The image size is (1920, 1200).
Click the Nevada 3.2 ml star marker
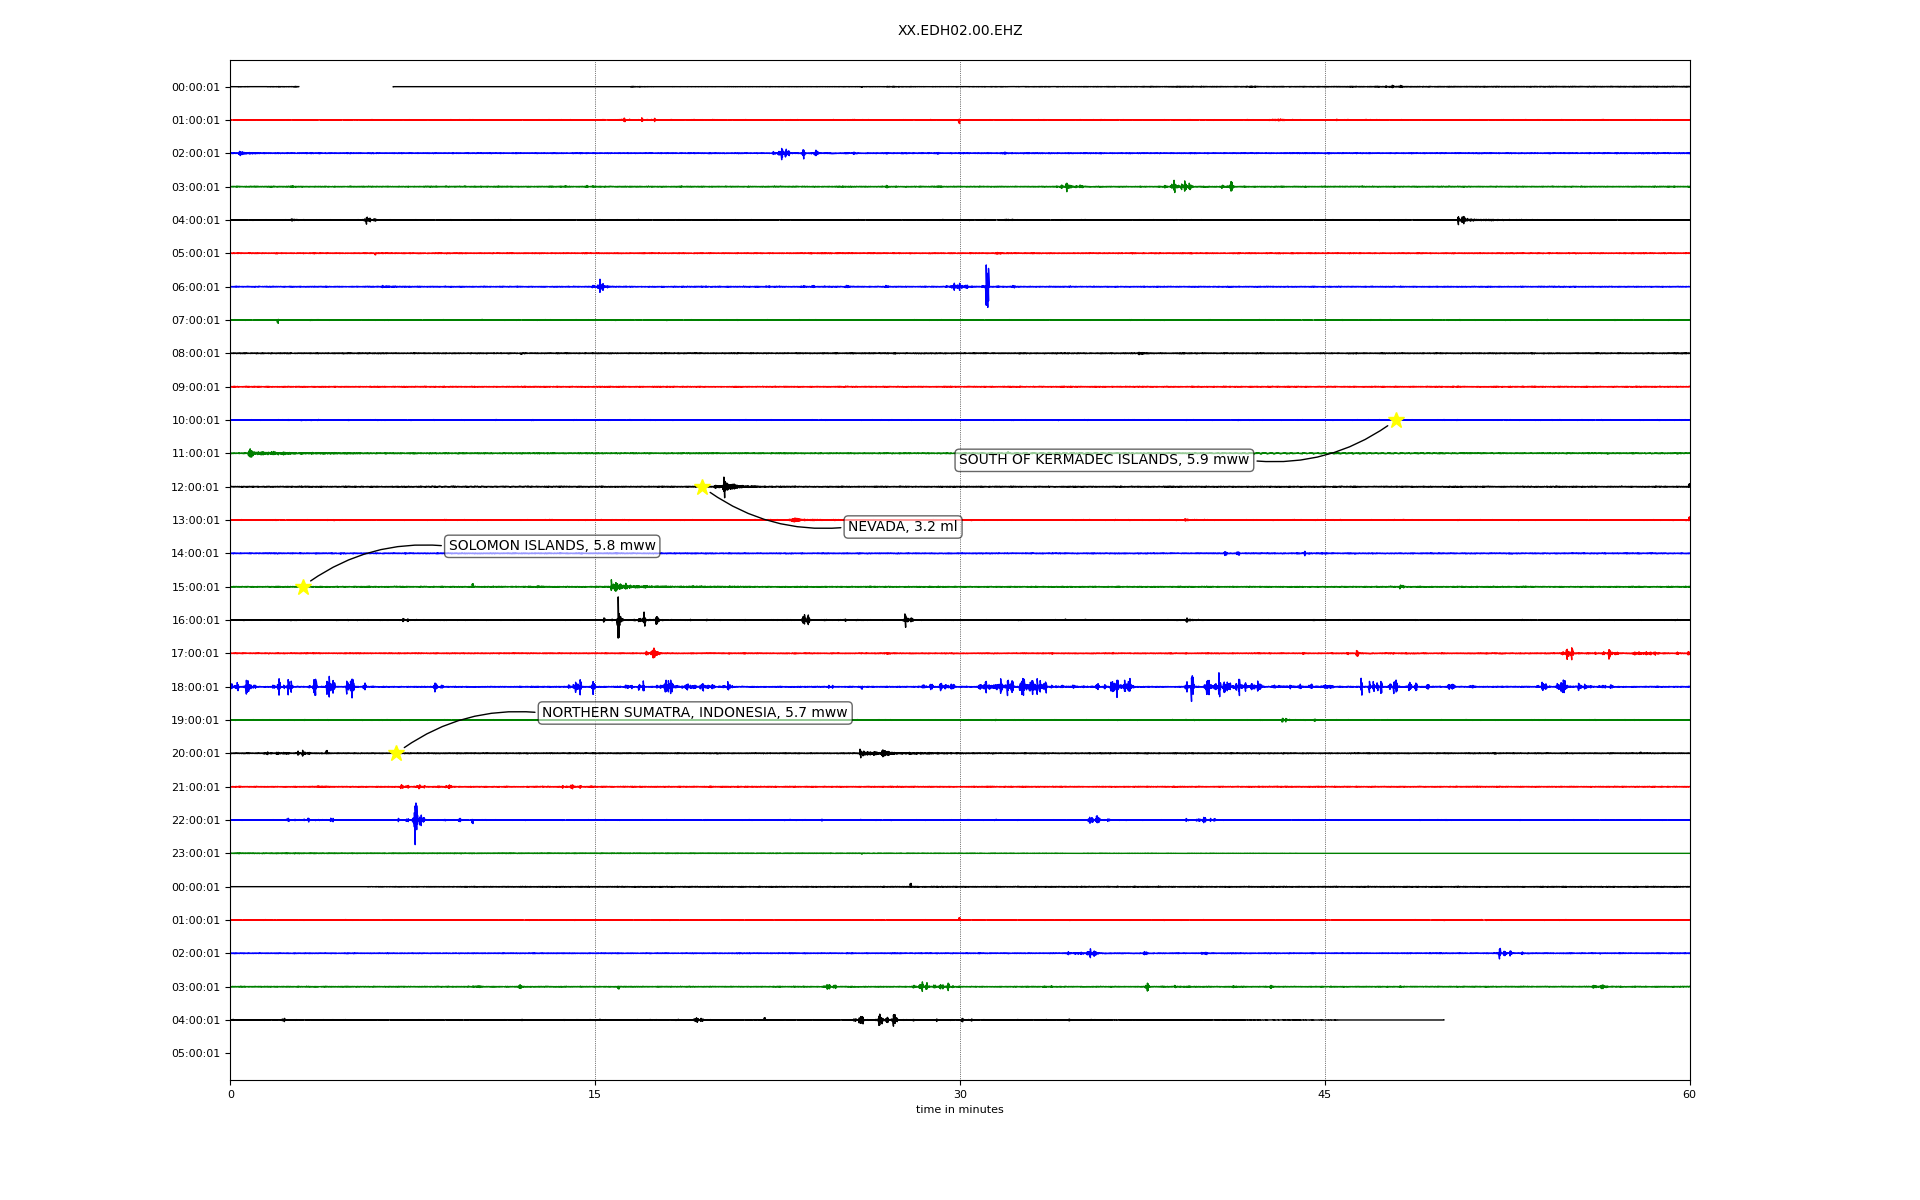point(702,487)
